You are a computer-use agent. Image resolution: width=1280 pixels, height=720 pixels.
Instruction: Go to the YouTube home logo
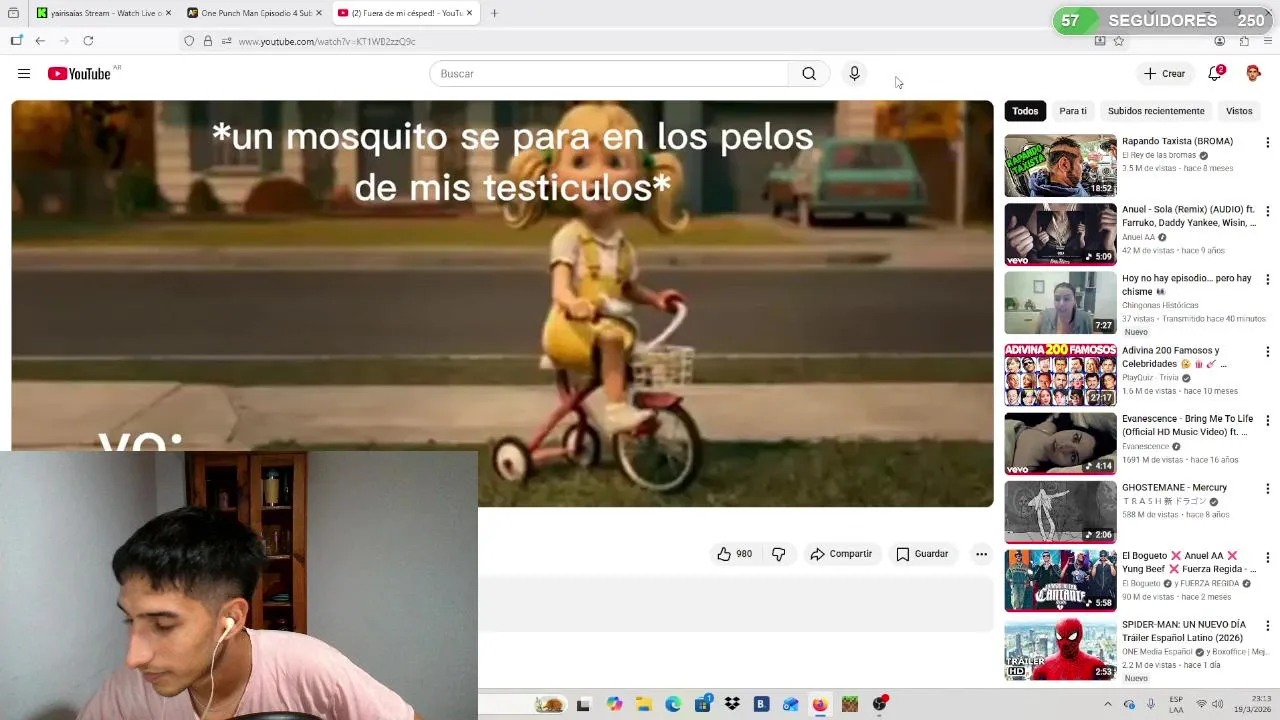coord(79,73)
